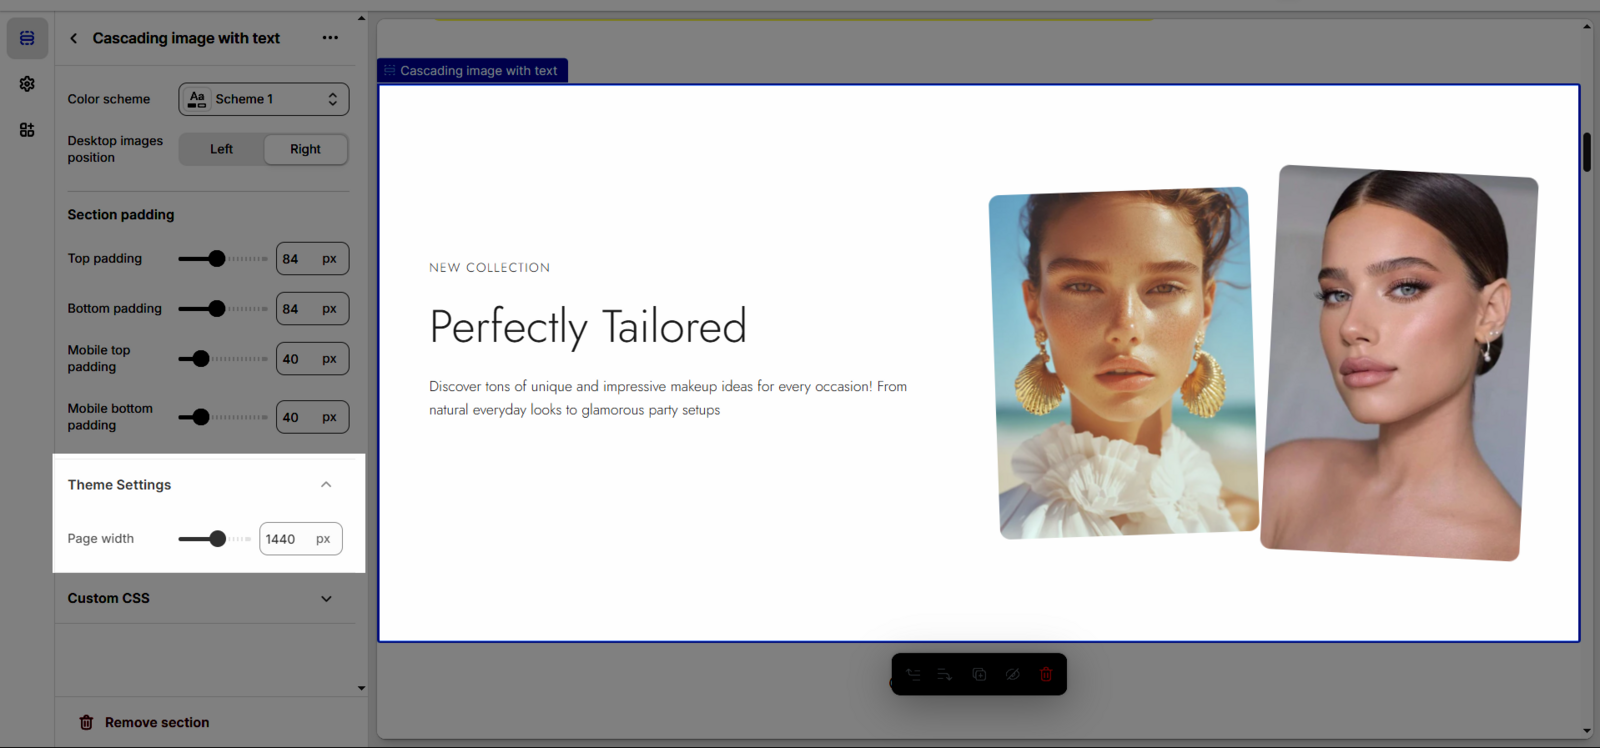This screenshot has height=748, width=1600.
Task: Click the Page width slider handle
Action: [217, 539]
